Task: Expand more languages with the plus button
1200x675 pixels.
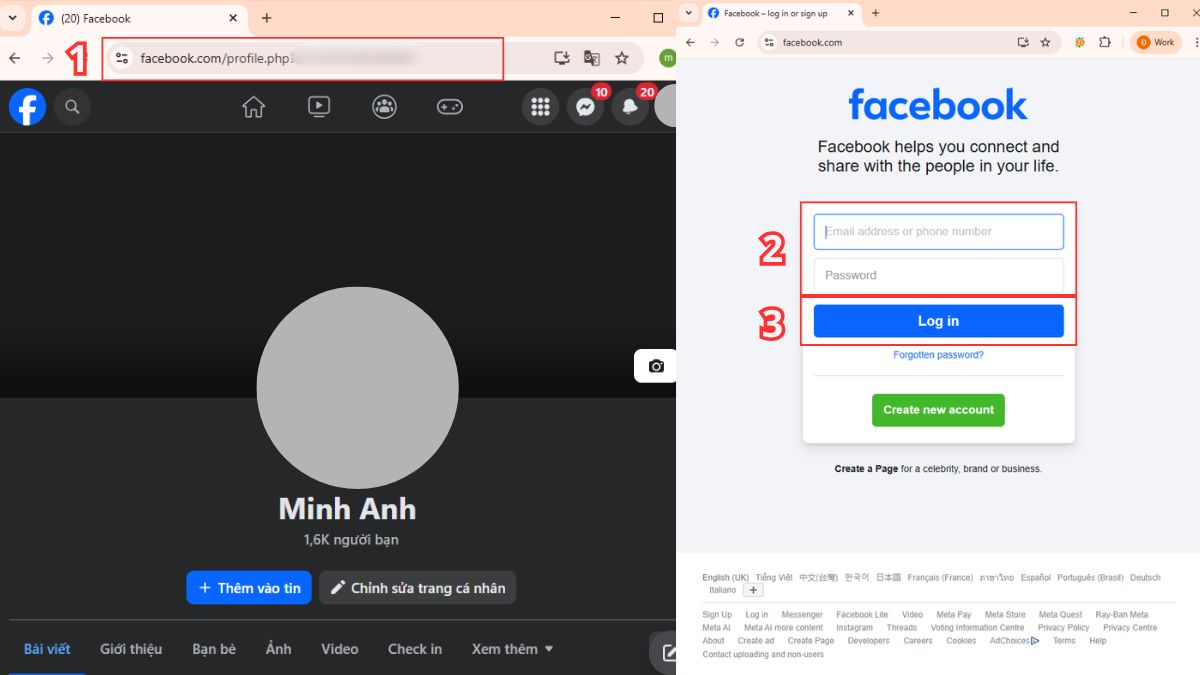Action: (752, 590)
